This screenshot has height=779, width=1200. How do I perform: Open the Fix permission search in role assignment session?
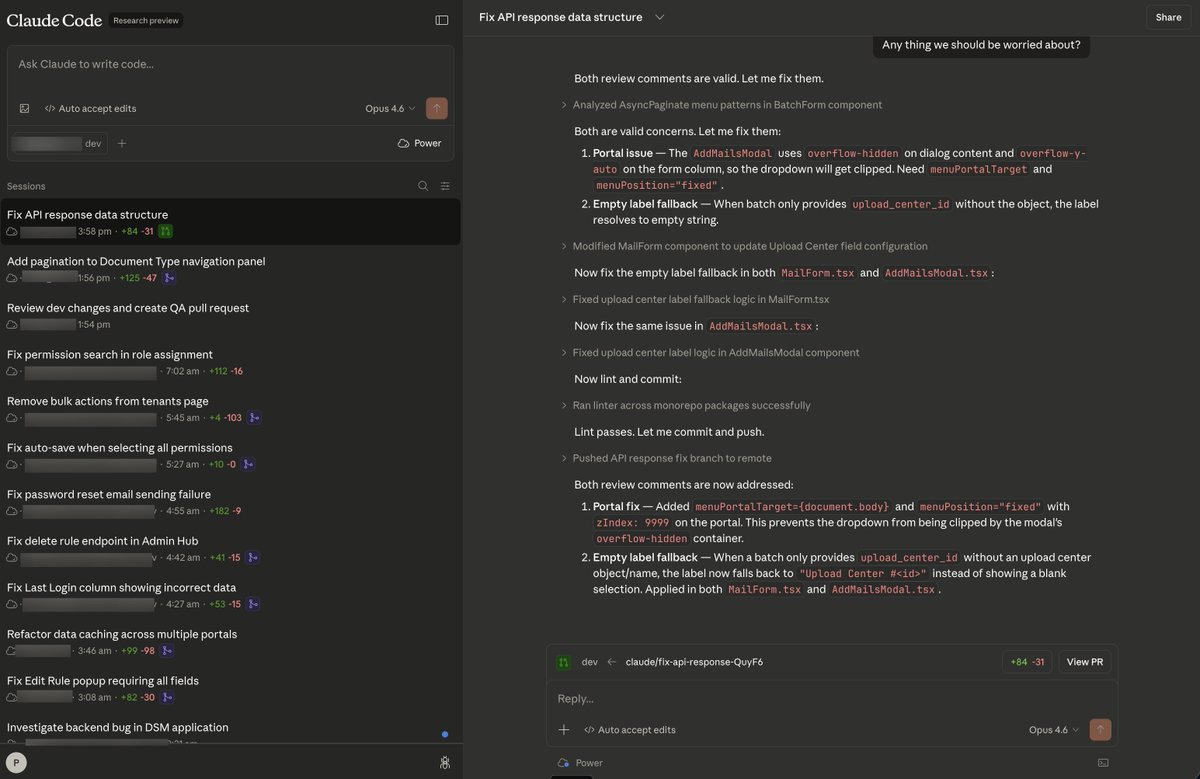point(231,362)
